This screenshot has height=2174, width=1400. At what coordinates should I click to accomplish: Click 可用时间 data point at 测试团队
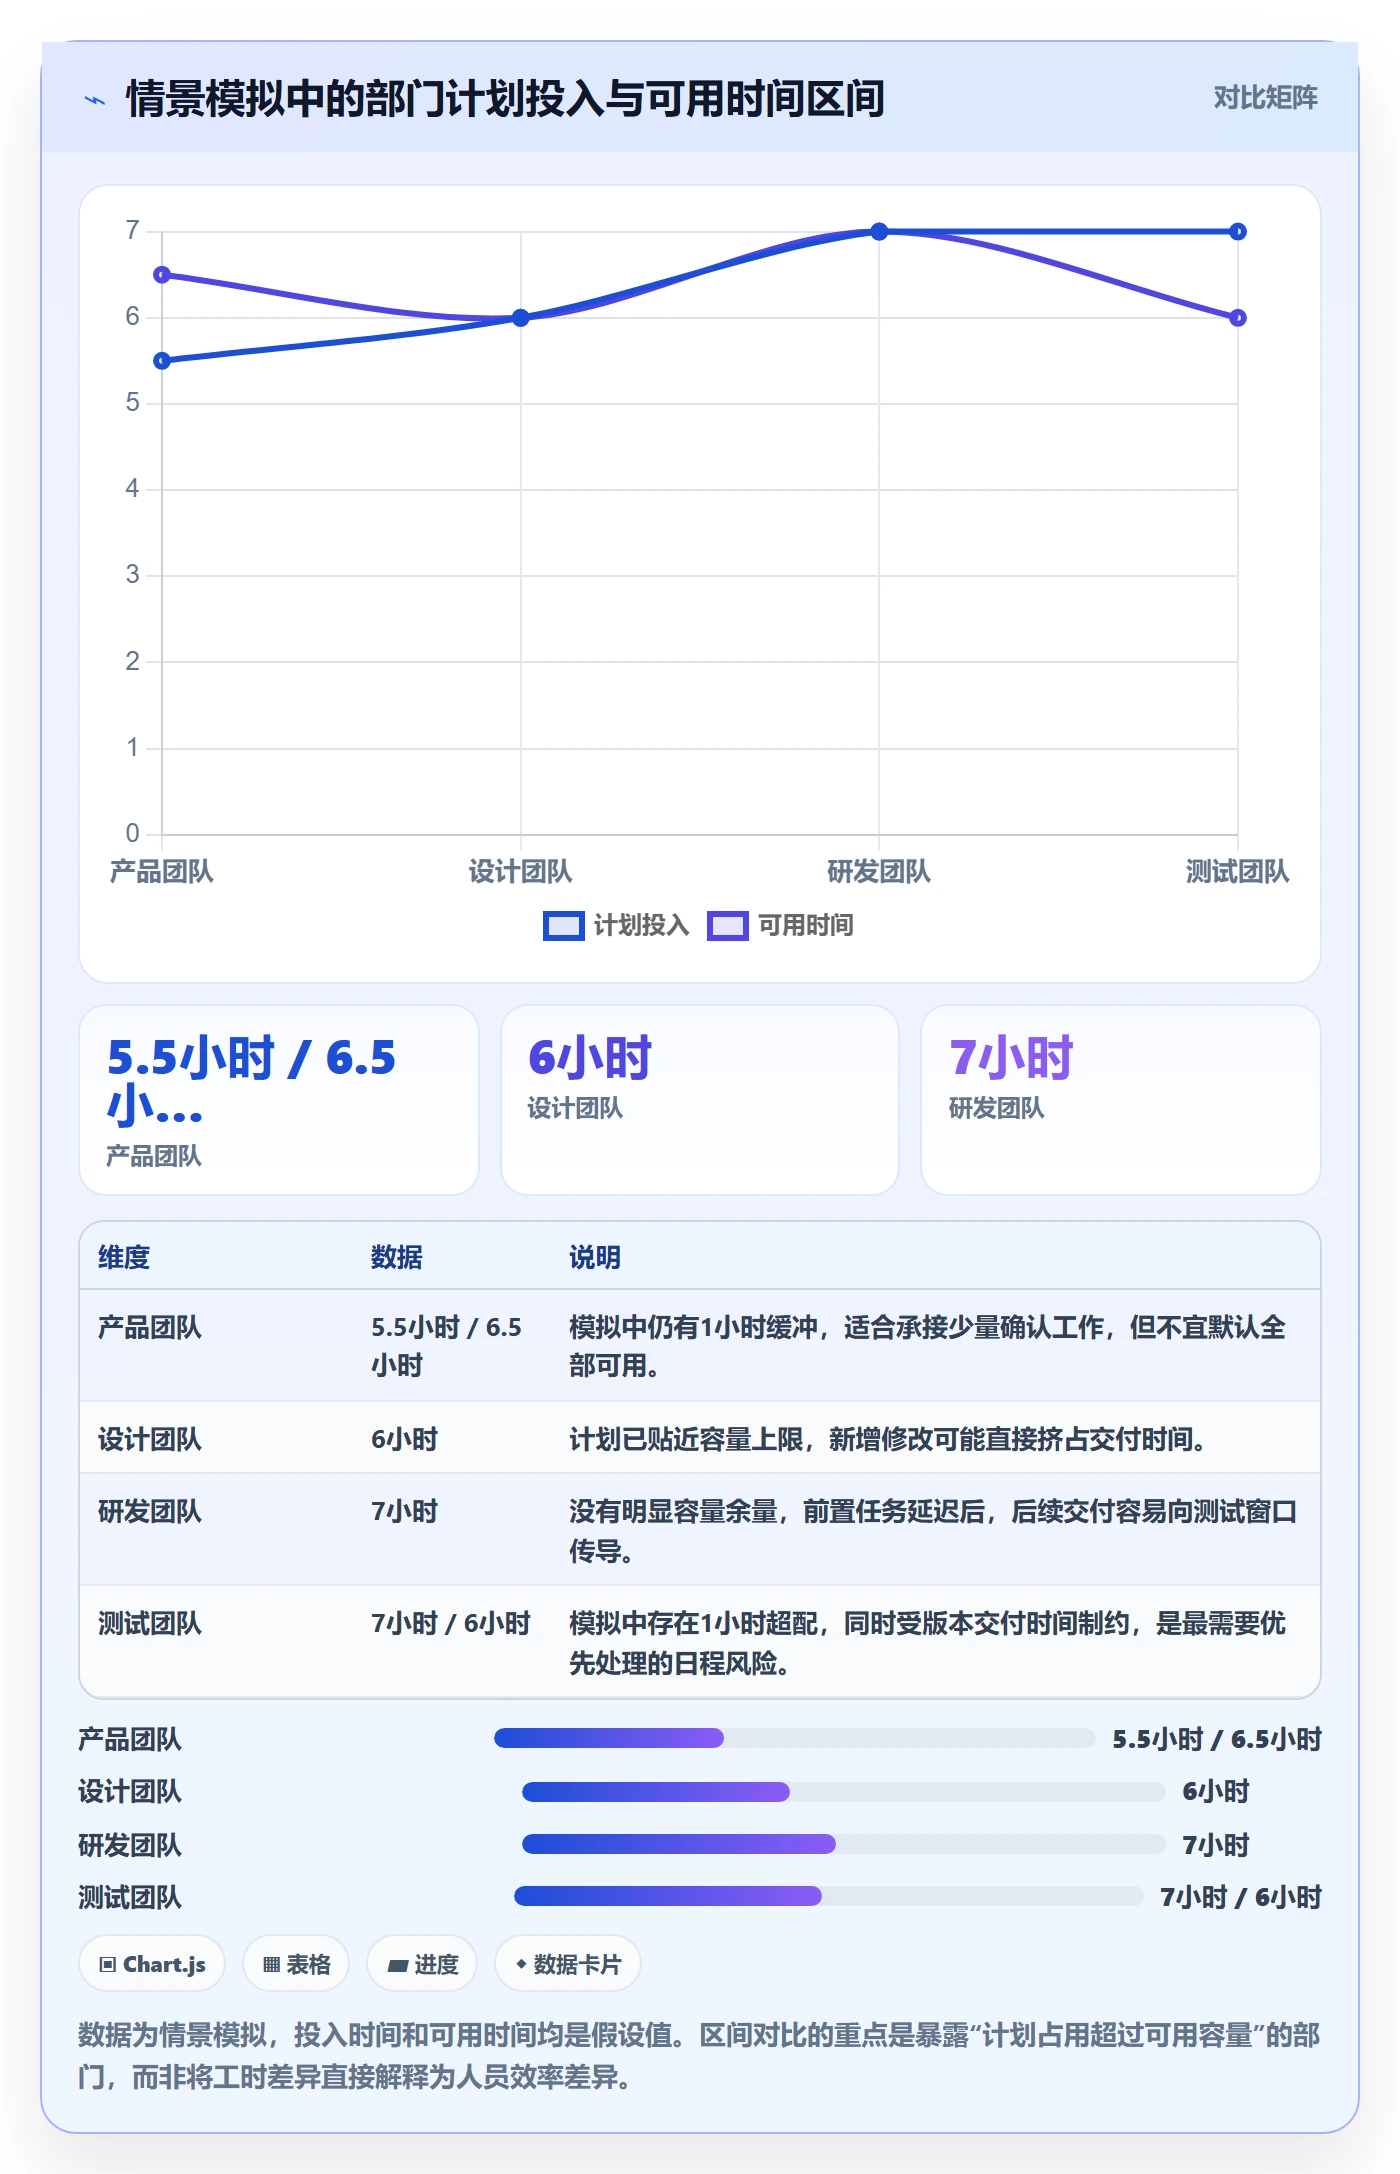(1238, 318)
